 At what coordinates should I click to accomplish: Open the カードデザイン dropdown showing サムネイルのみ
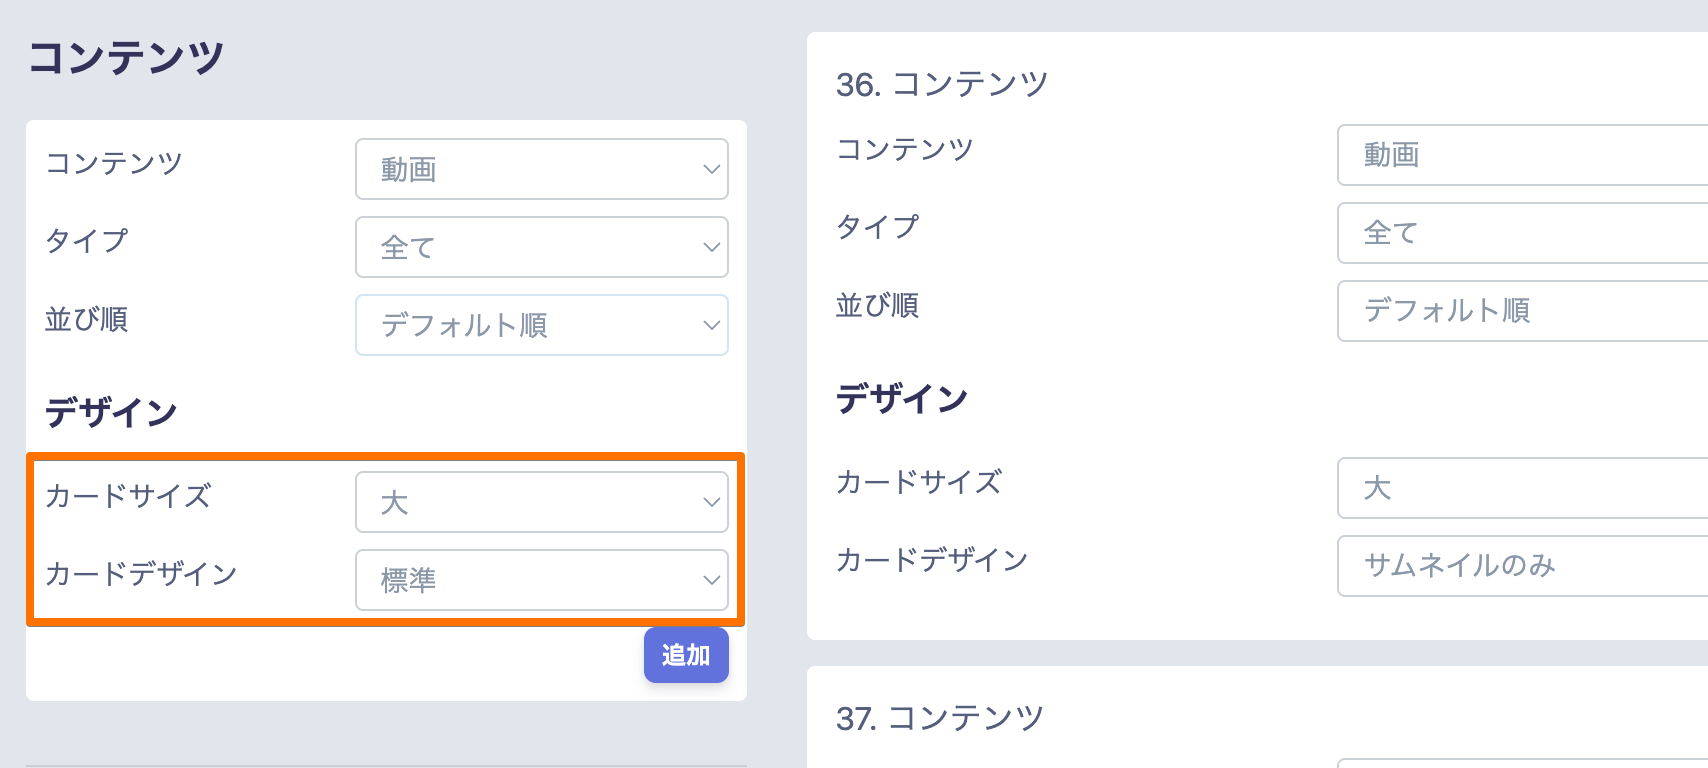pos(1520,566)
